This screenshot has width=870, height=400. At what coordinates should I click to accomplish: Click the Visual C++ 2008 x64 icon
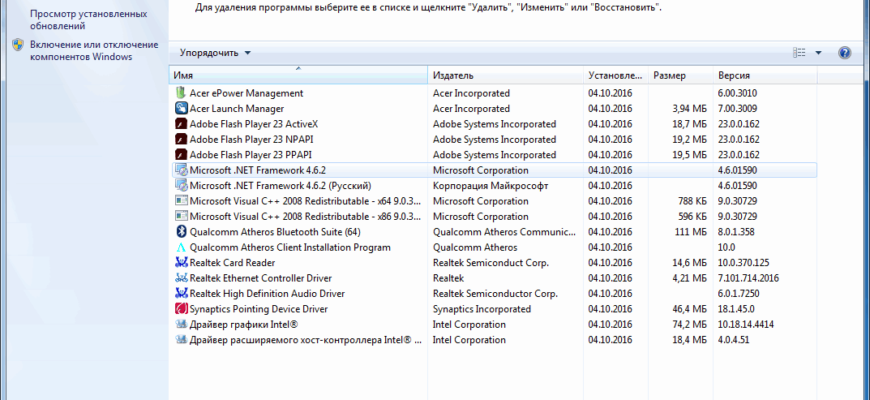point(180,201)
